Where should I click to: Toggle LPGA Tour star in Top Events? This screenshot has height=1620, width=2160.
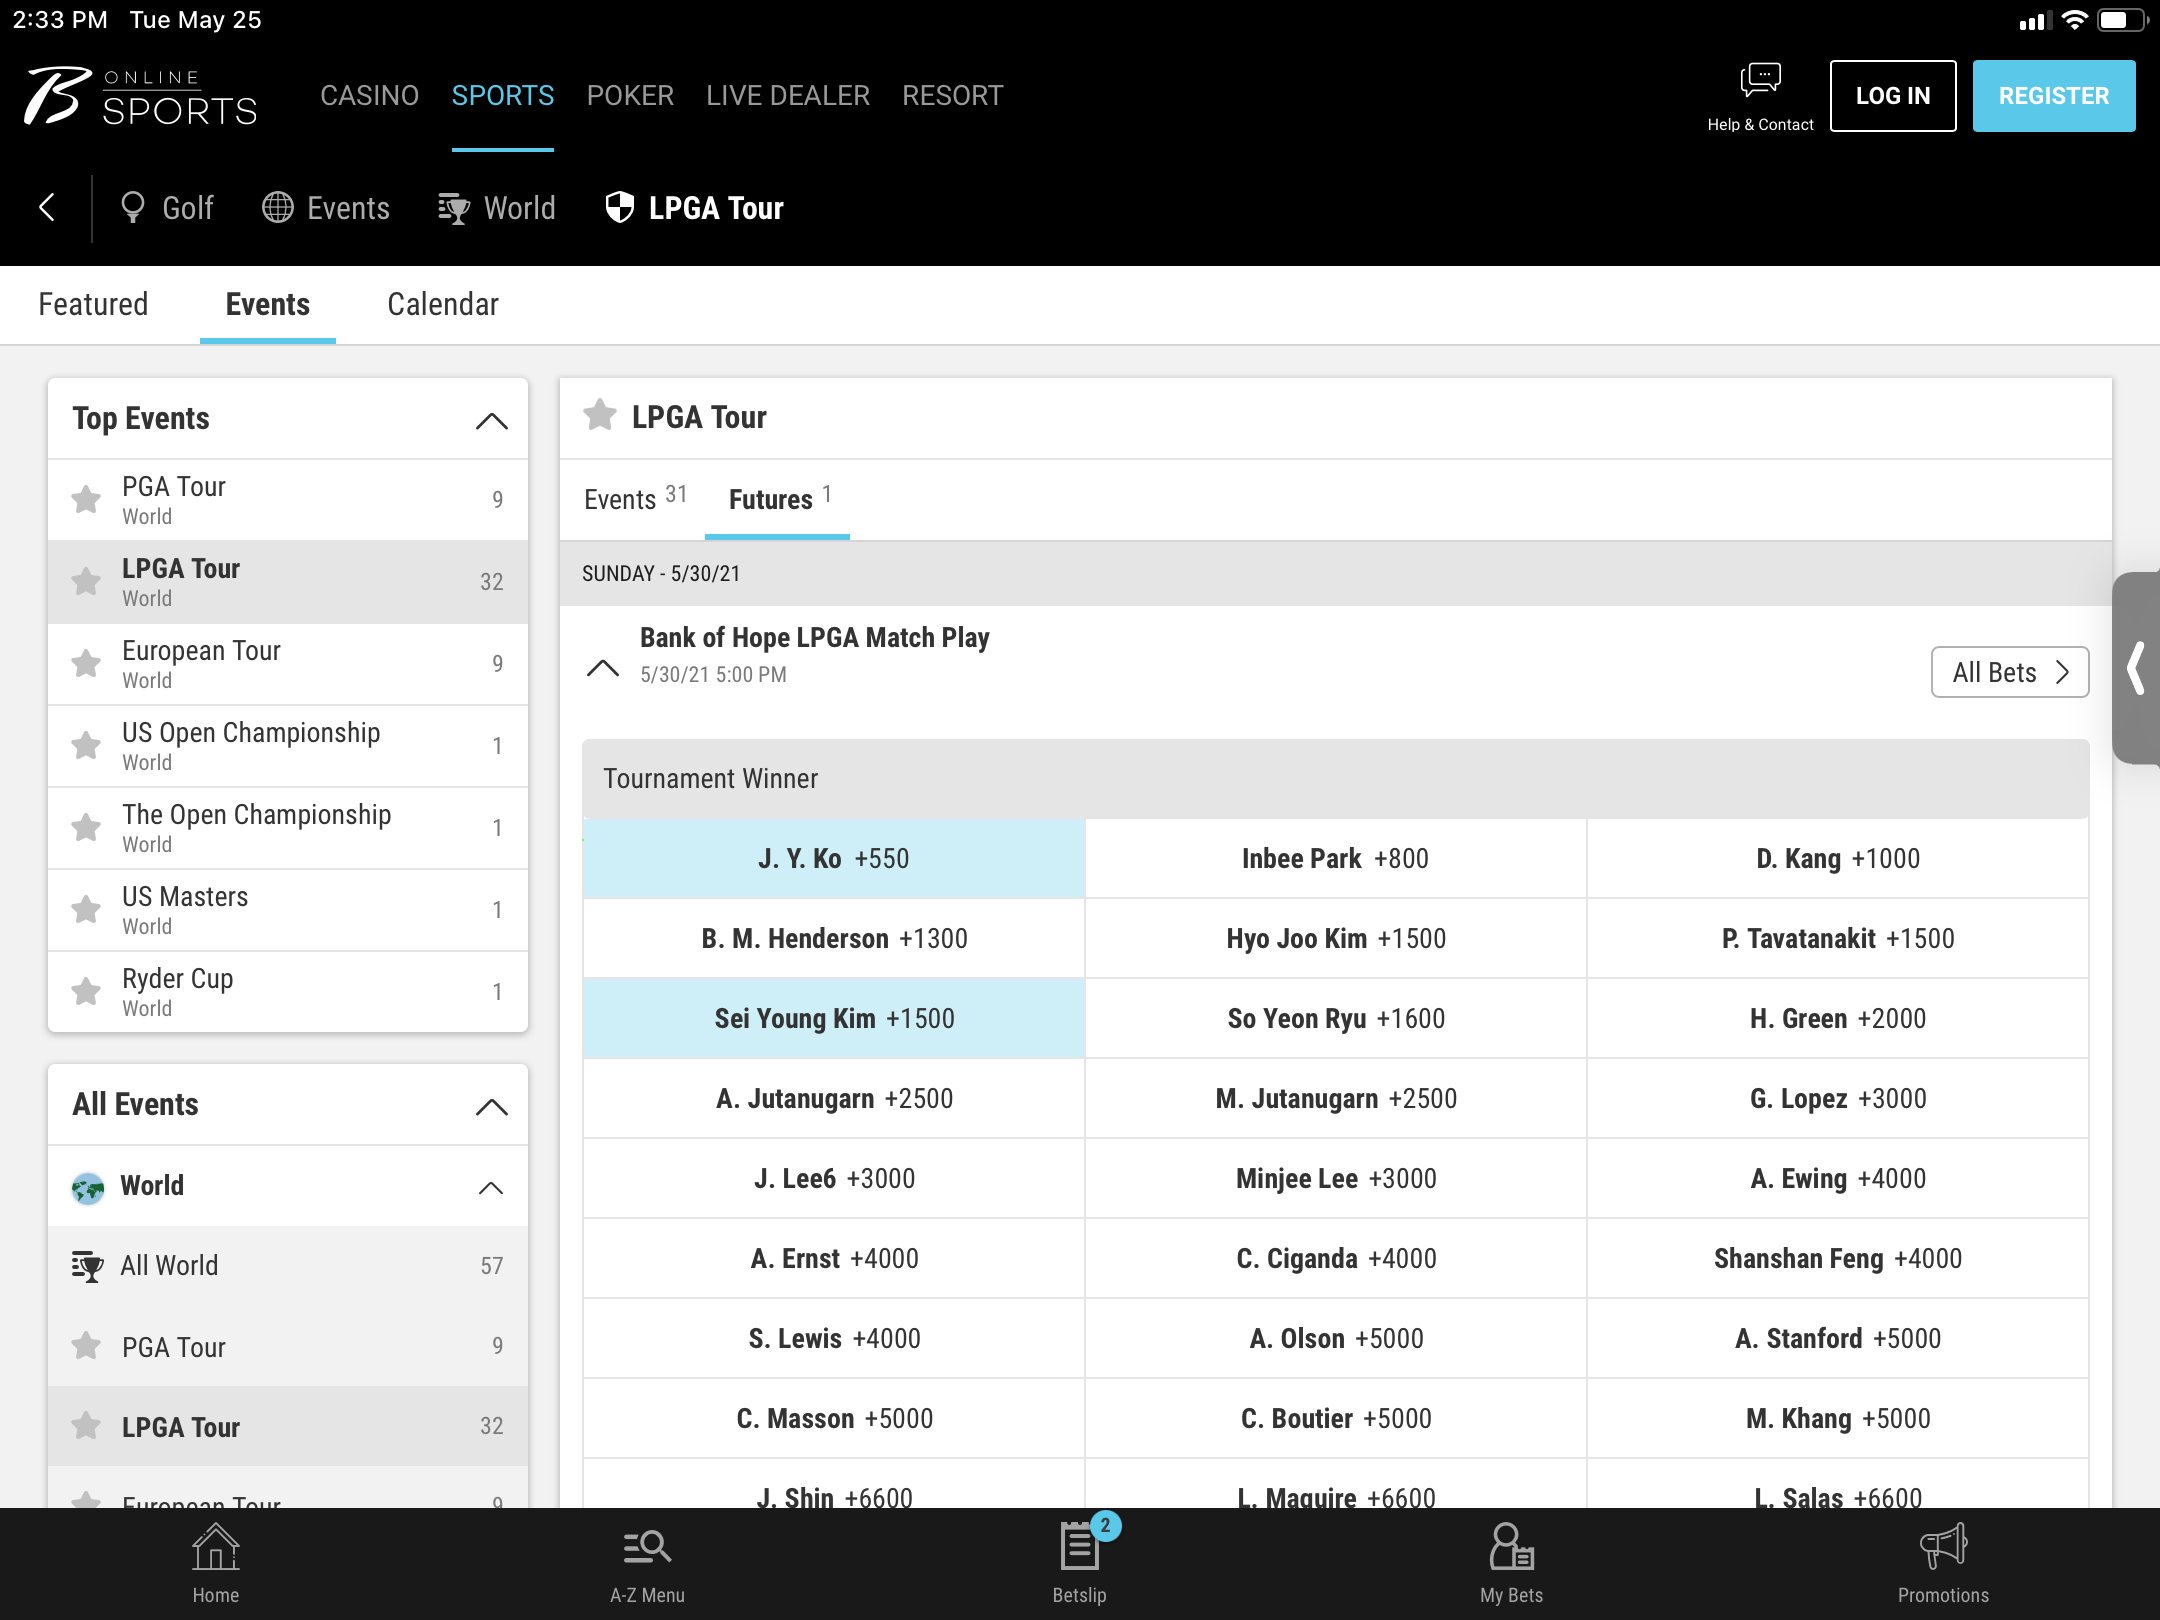87,581
